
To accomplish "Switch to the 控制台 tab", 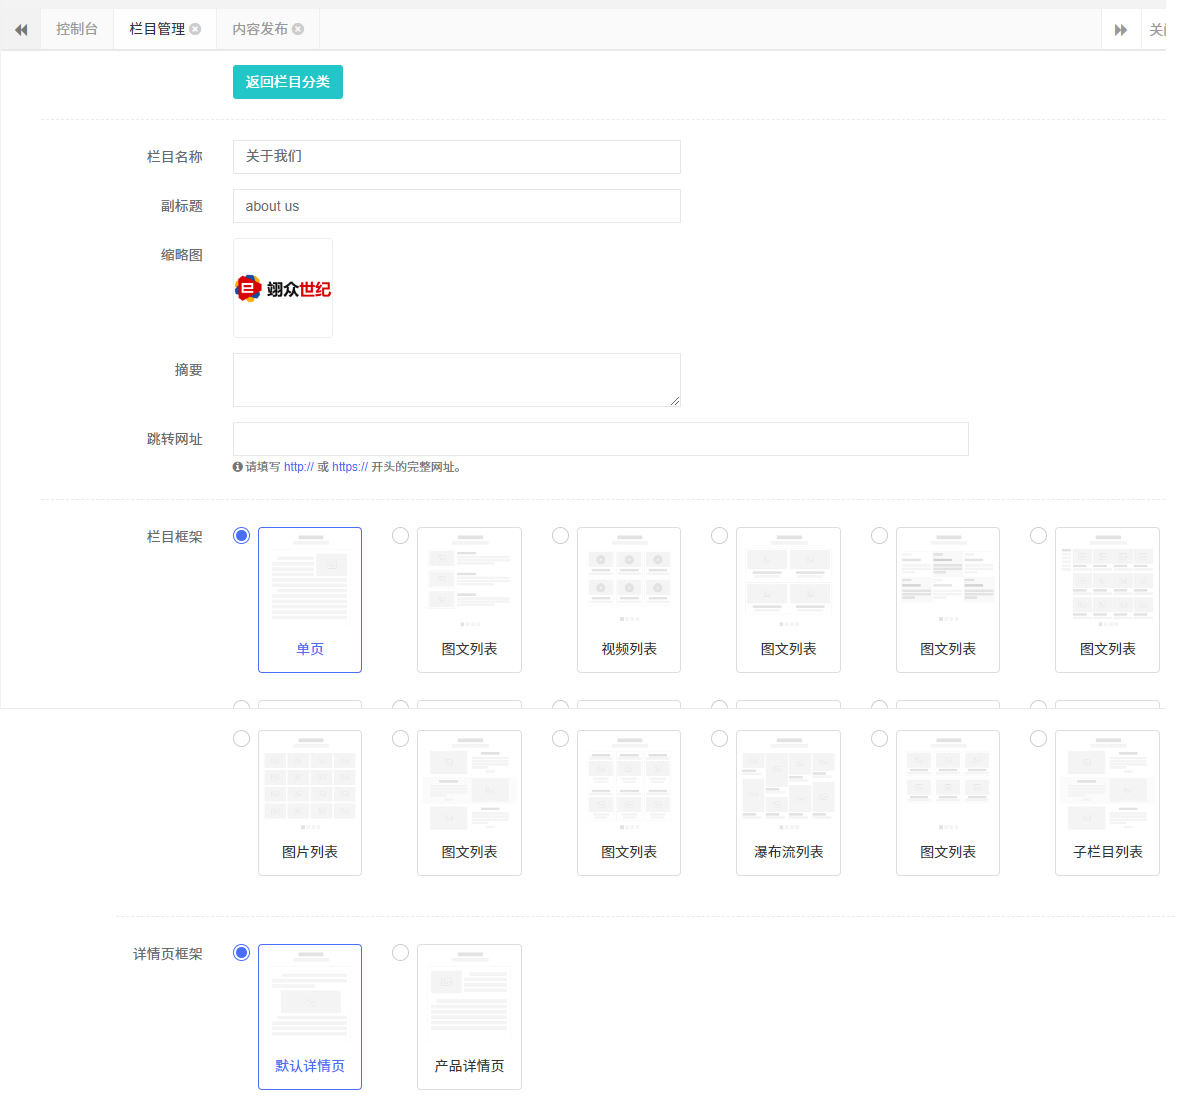I will 77,29.
